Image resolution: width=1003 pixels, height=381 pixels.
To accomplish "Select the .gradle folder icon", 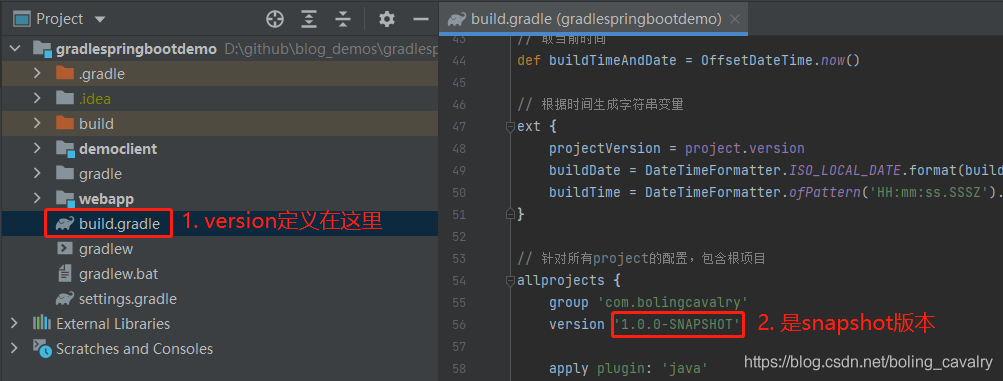I will pyautogui.click(x=65, y=73).
